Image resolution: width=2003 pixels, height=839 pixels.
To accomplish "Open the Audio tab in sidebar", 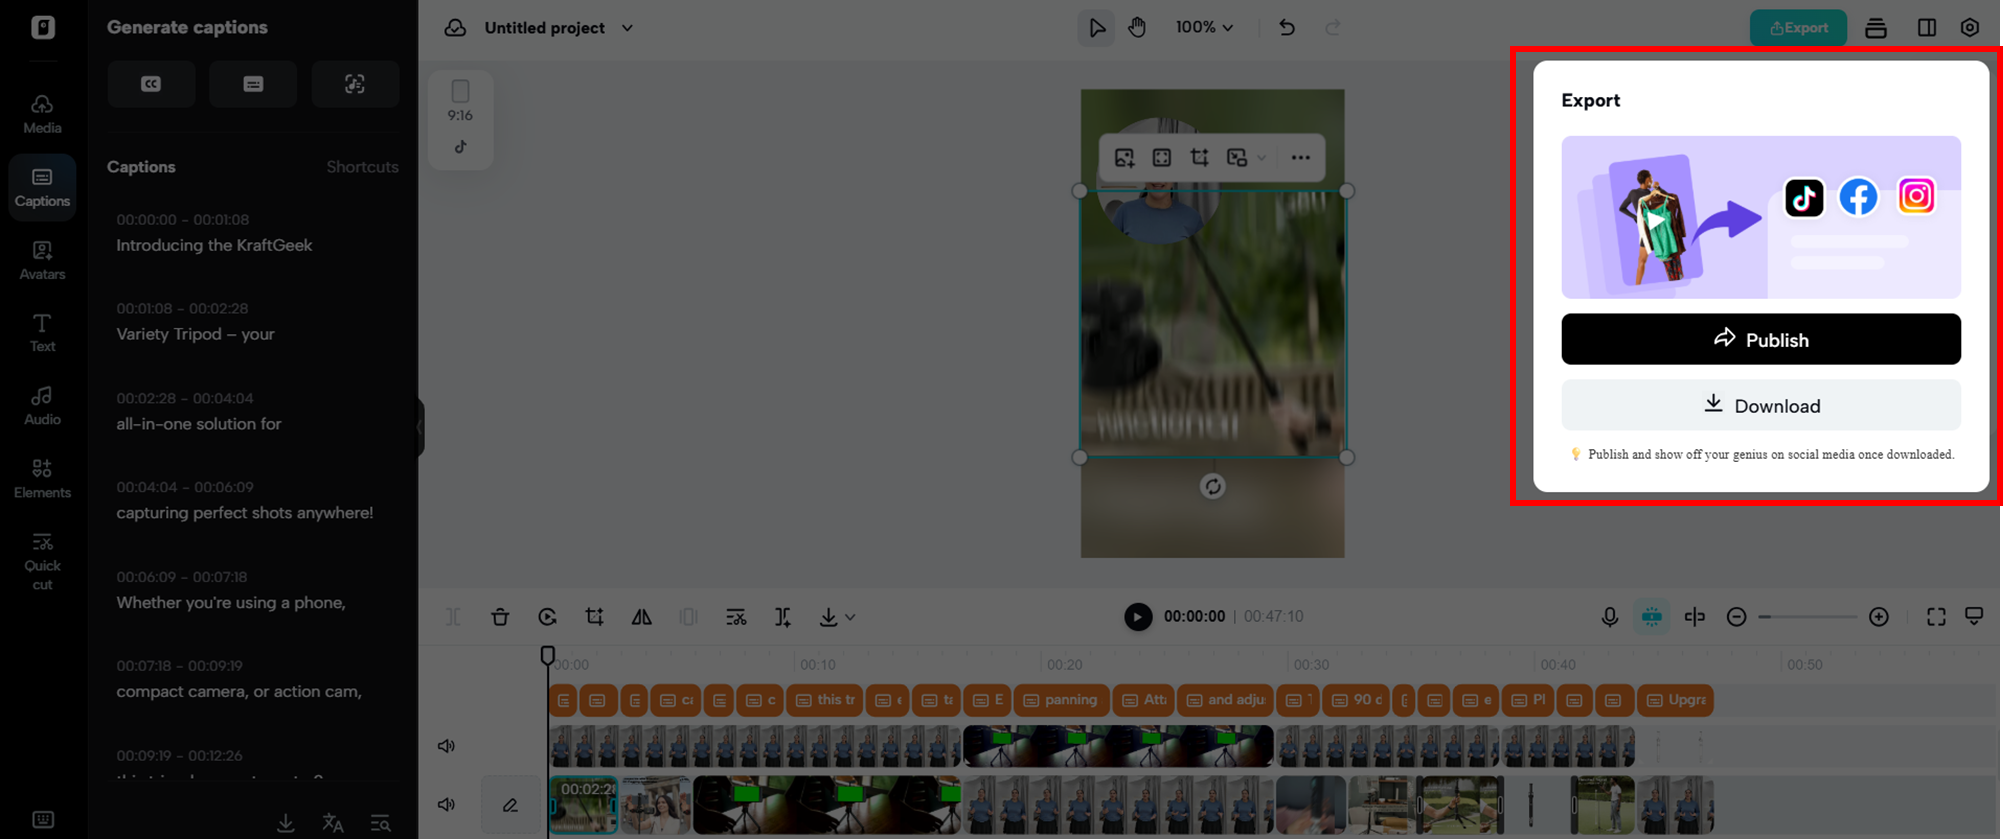I will point(42,405).
